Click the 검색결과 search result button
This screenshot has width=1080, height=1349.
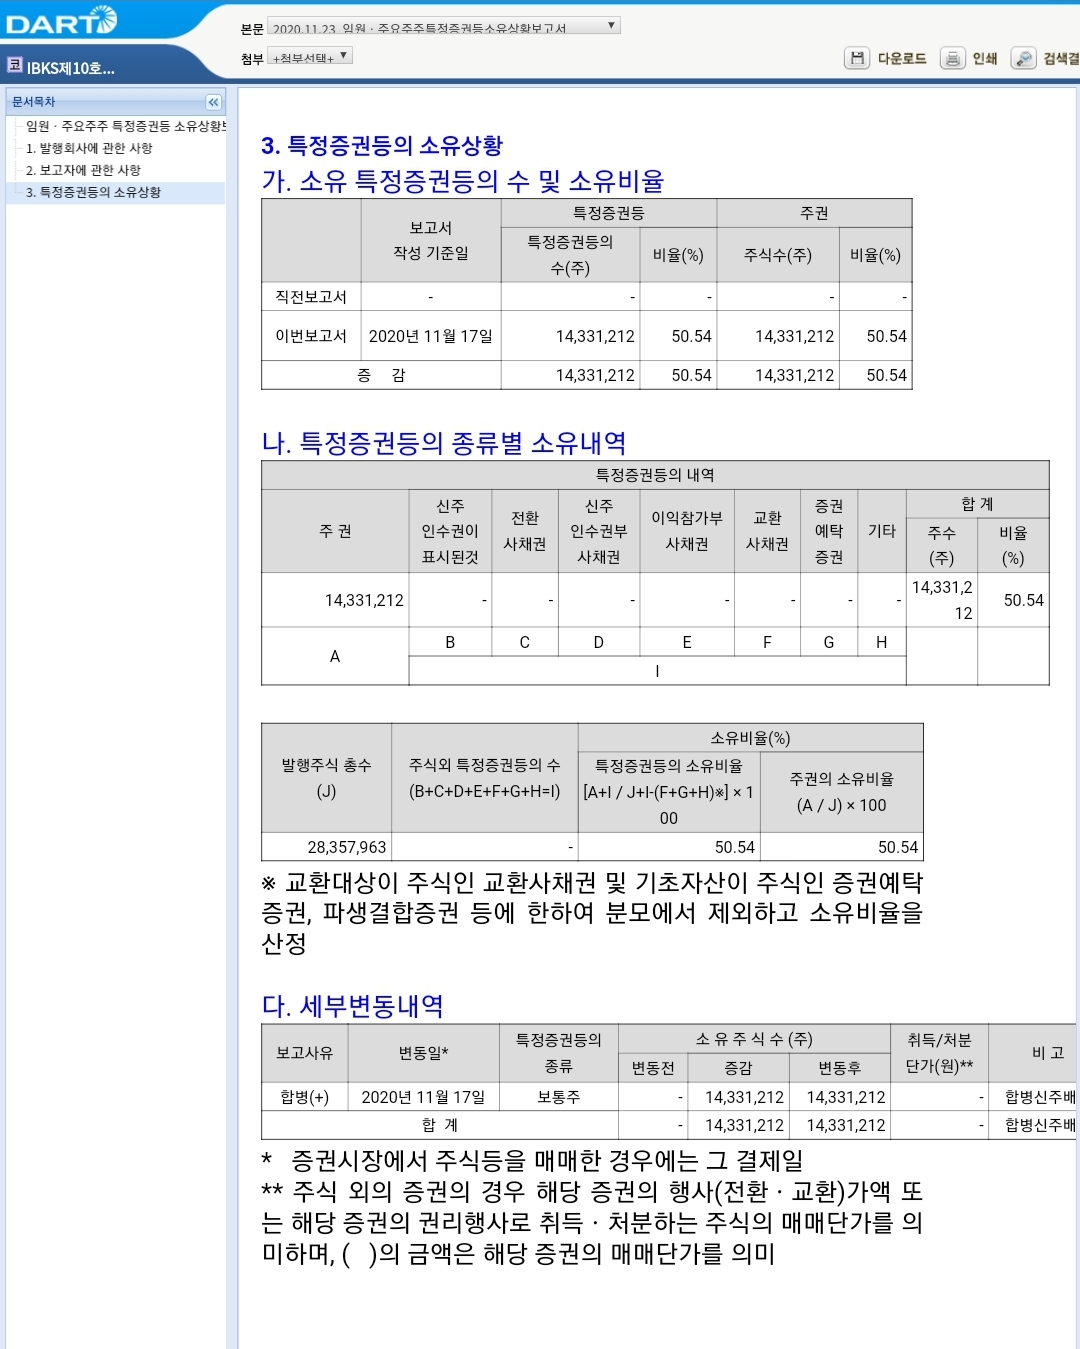point(1046,58)
